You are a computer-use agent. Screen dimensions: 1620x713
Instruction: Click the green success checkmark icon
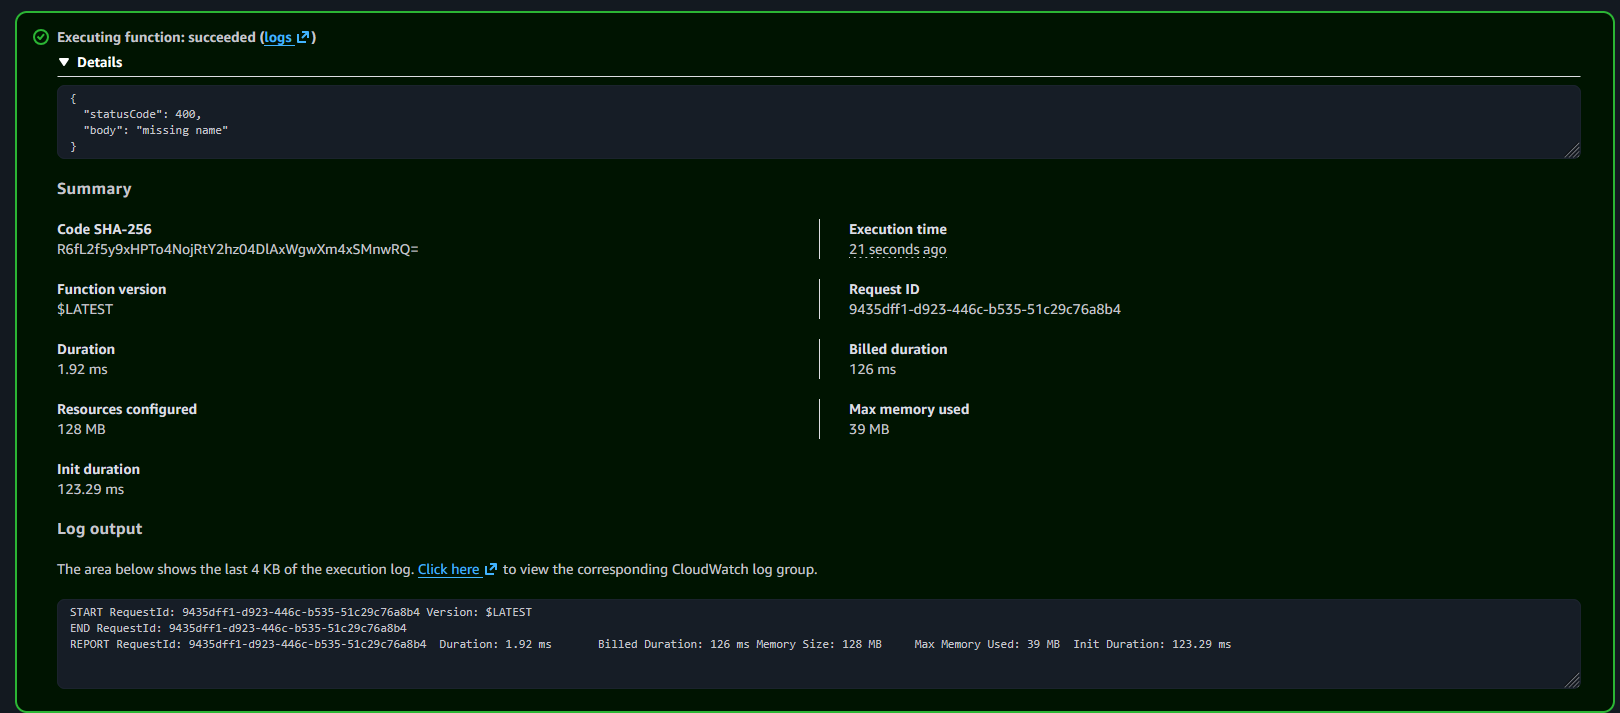tap(41, 37)
